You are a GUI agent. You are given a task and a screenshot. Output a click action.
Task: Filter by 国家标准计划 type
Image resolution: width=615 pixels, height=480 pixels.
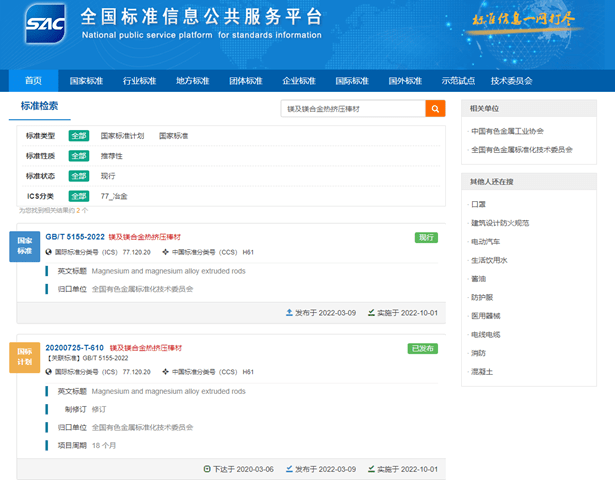pyautogui.click(x=122, y=136)
